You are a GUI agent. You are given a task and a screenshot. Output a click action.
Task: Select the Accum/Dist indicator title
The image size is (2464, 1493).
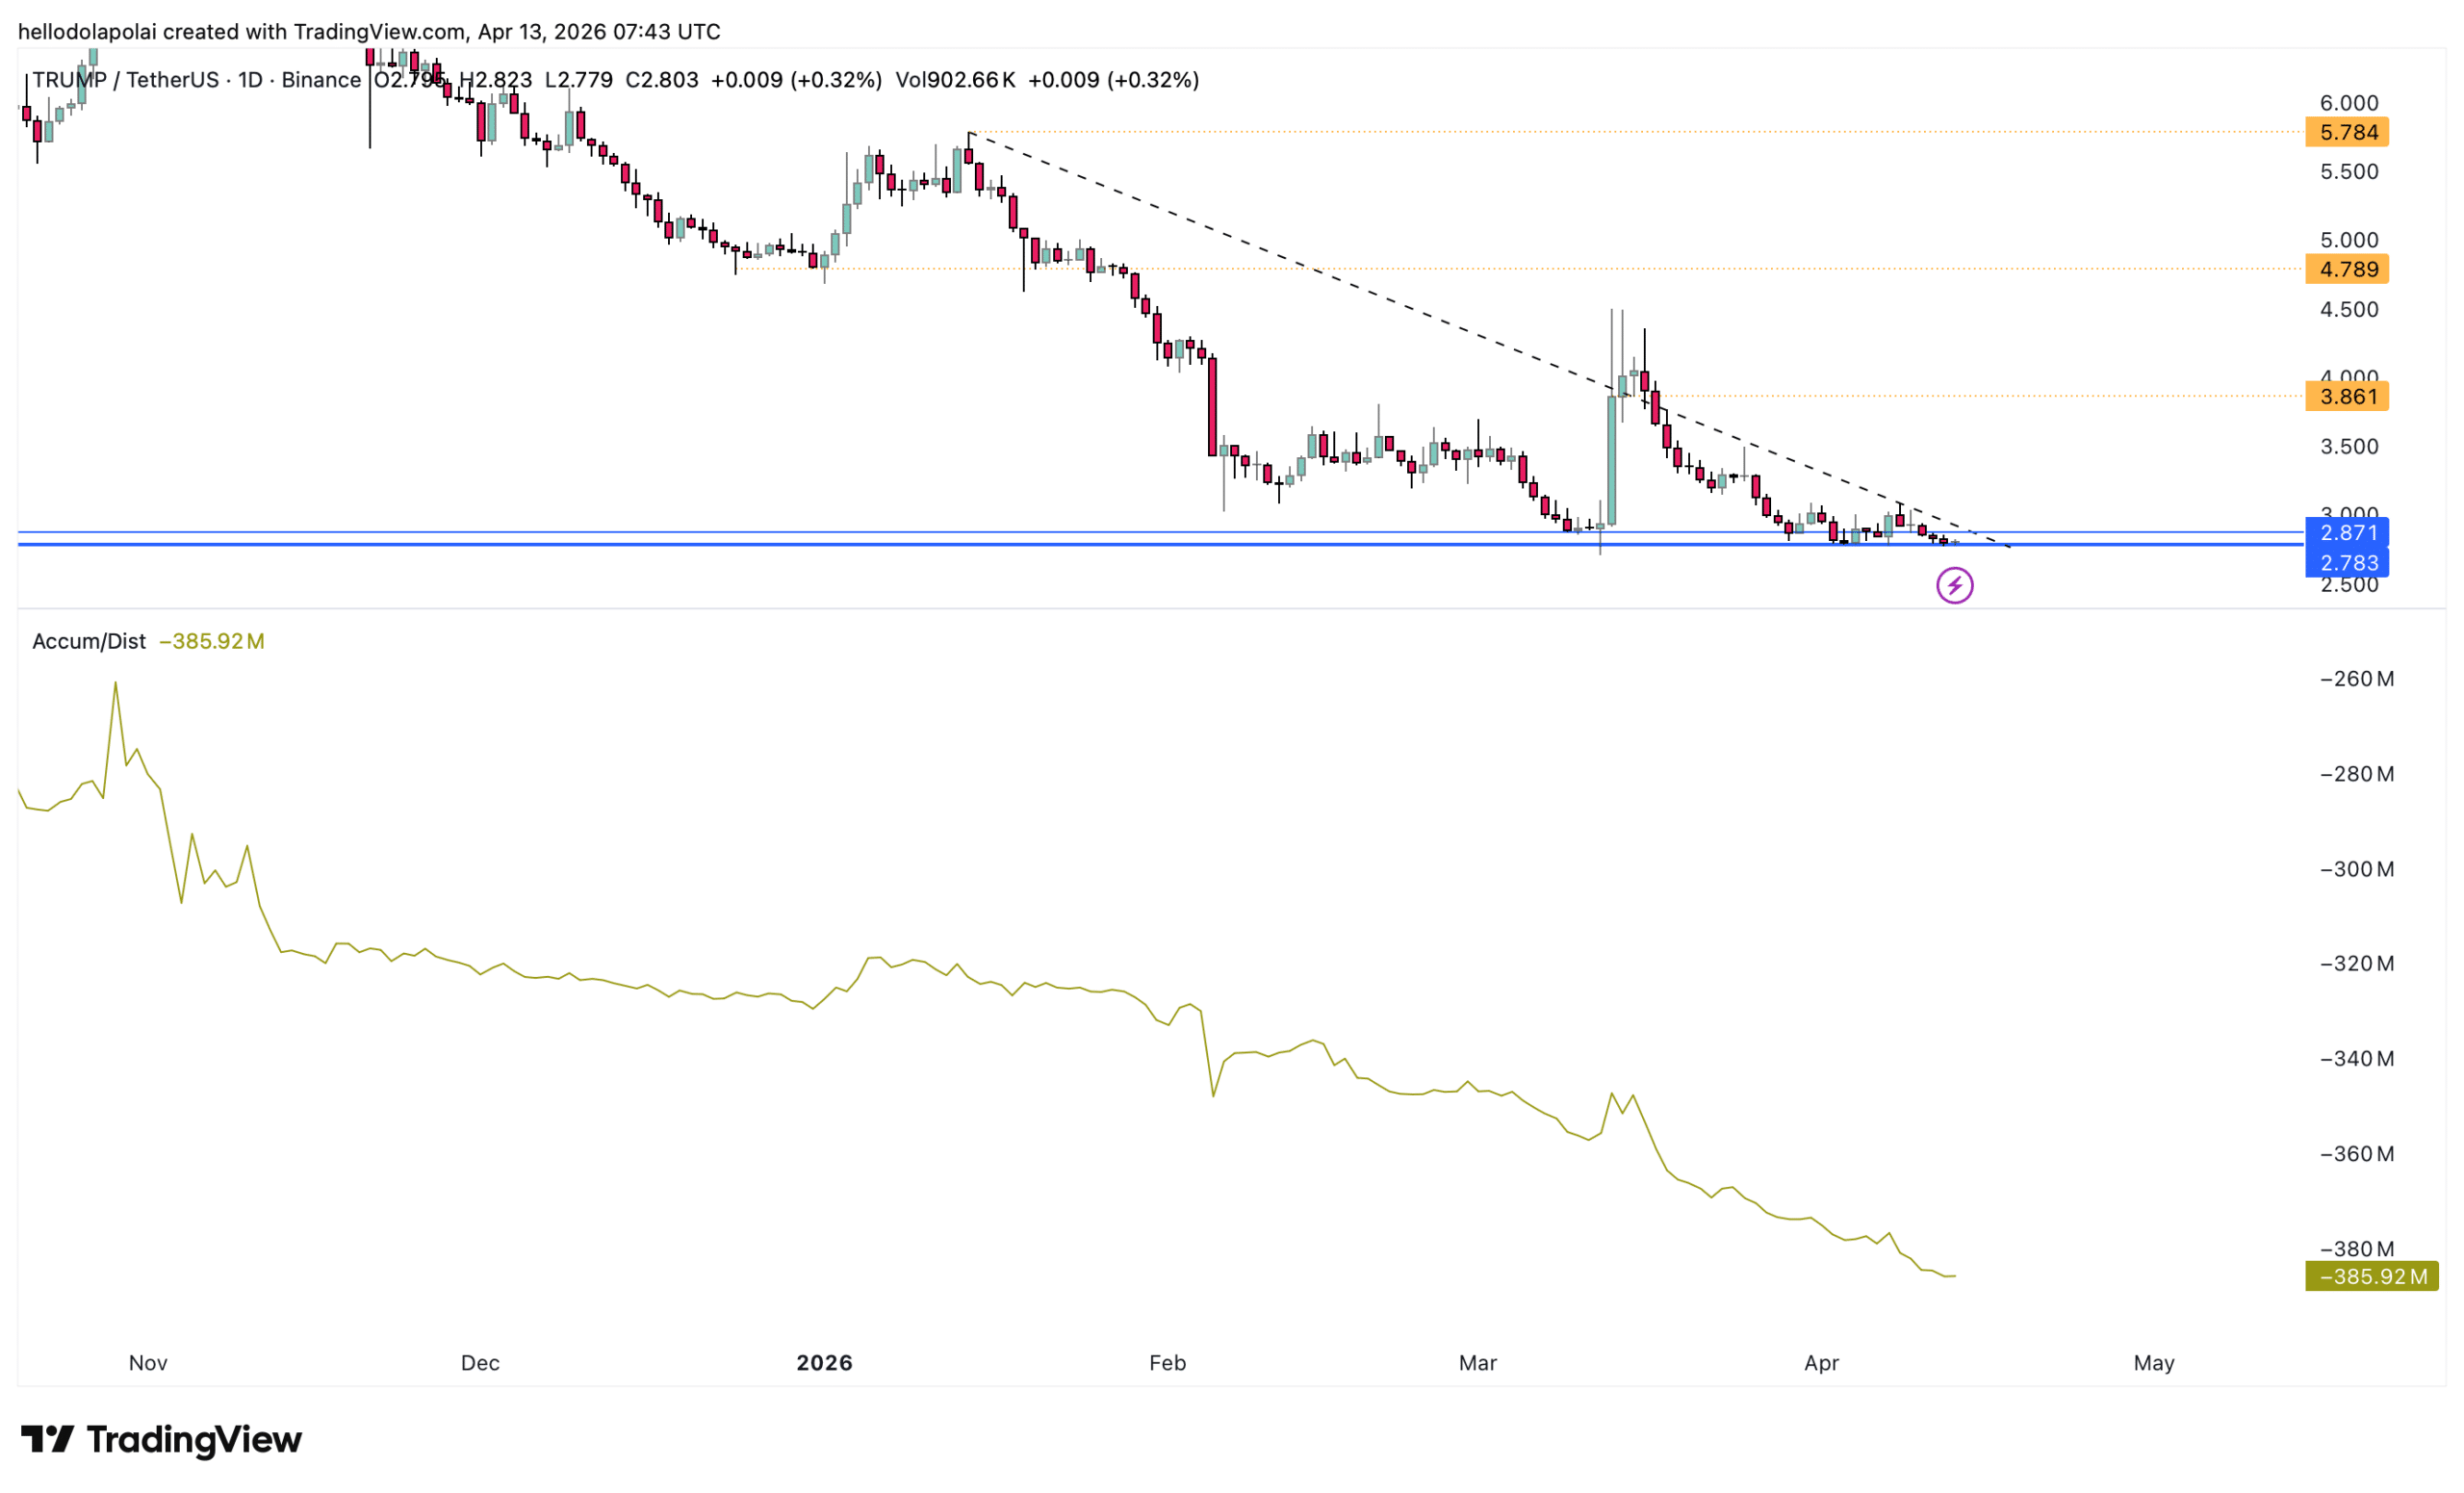(x=89, y=641)
